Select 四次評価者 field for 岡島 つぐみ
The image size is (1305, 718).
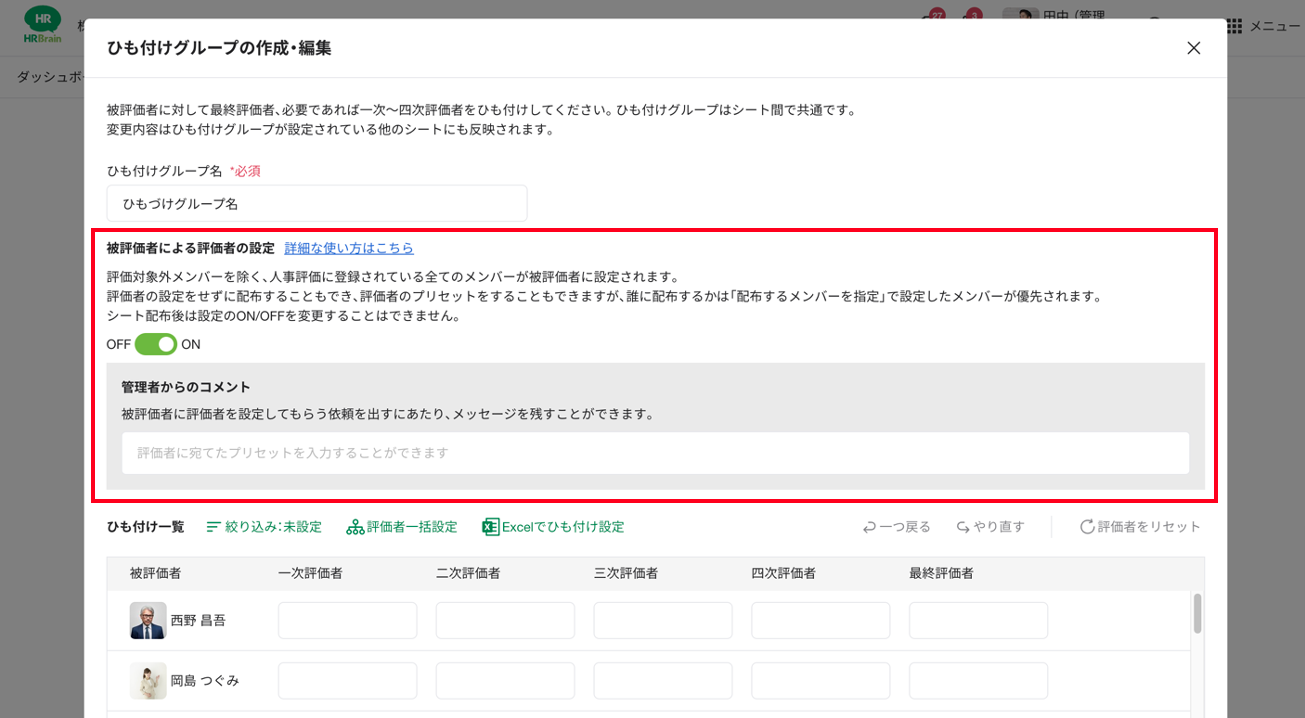pos(821,681)
